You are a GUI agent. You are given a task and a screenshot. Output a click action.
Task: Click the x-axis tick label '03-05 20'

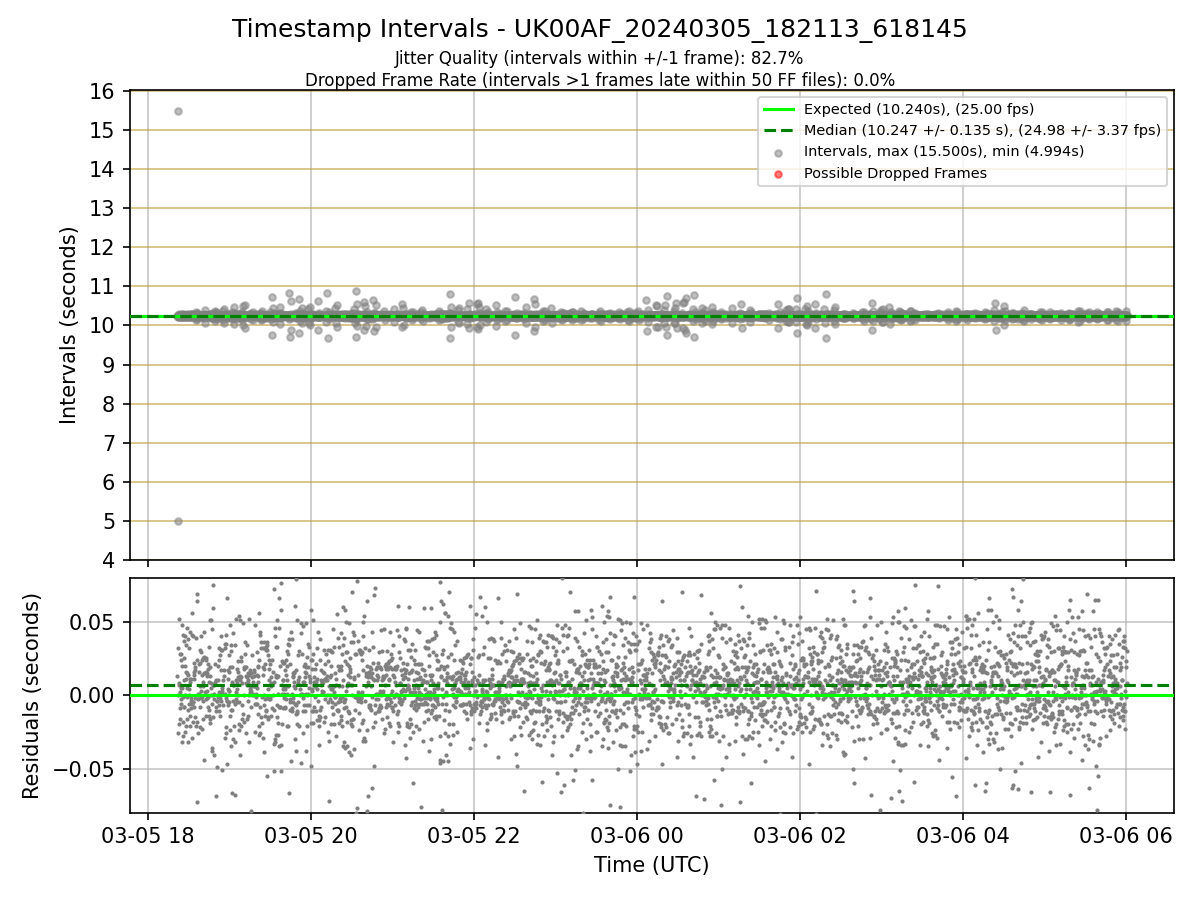click(311, 835)
